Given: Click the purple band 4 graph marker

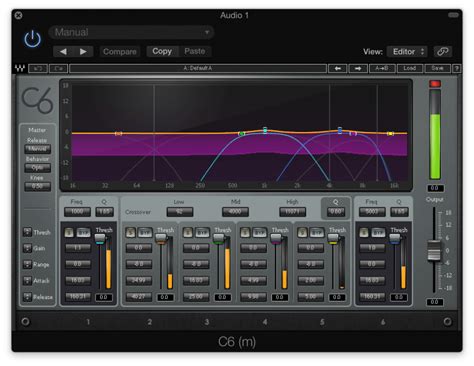Looking at the screenshot, I should click(353, 133).
